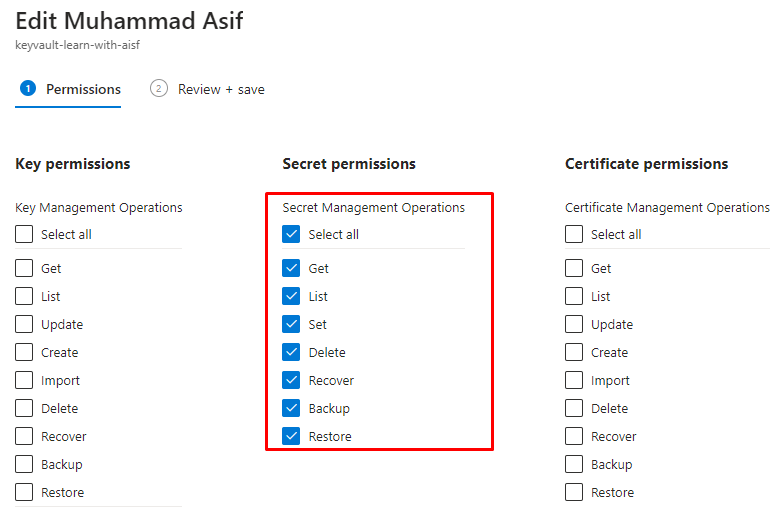Uncheck the secret Backup permission
Screen dimensions: 784x509
[291, 408]
